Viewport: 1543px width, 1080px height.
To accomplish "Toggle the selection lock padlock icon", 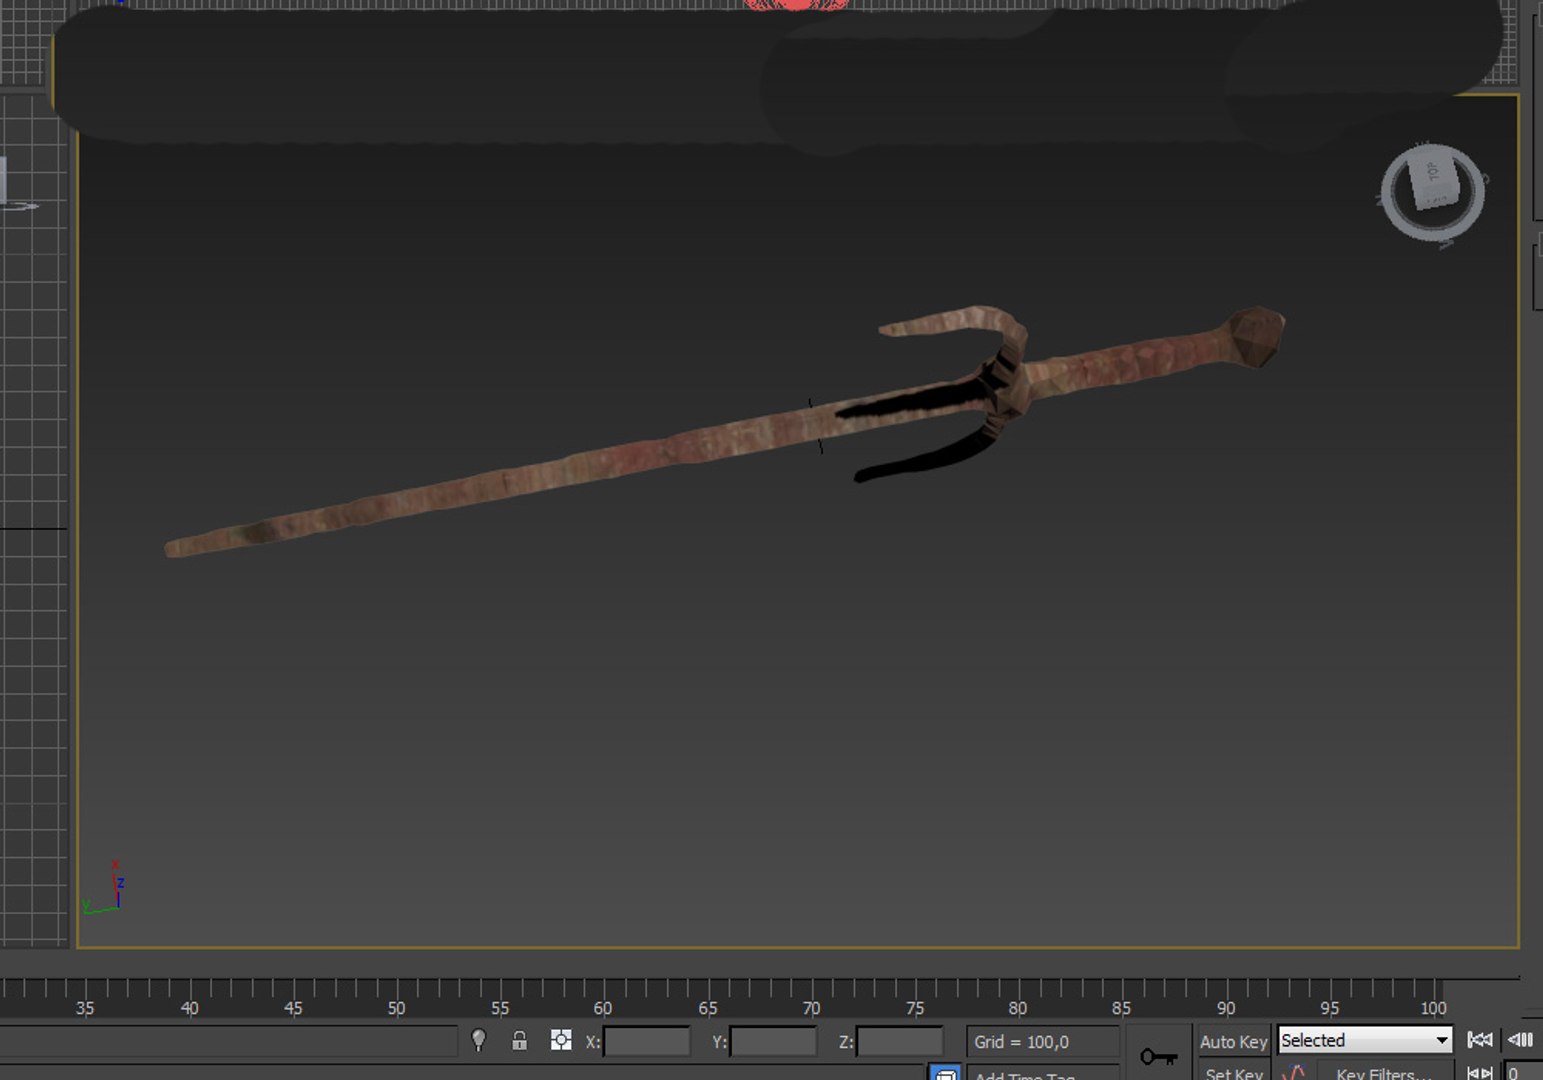I will click(x=519, y=1041).
